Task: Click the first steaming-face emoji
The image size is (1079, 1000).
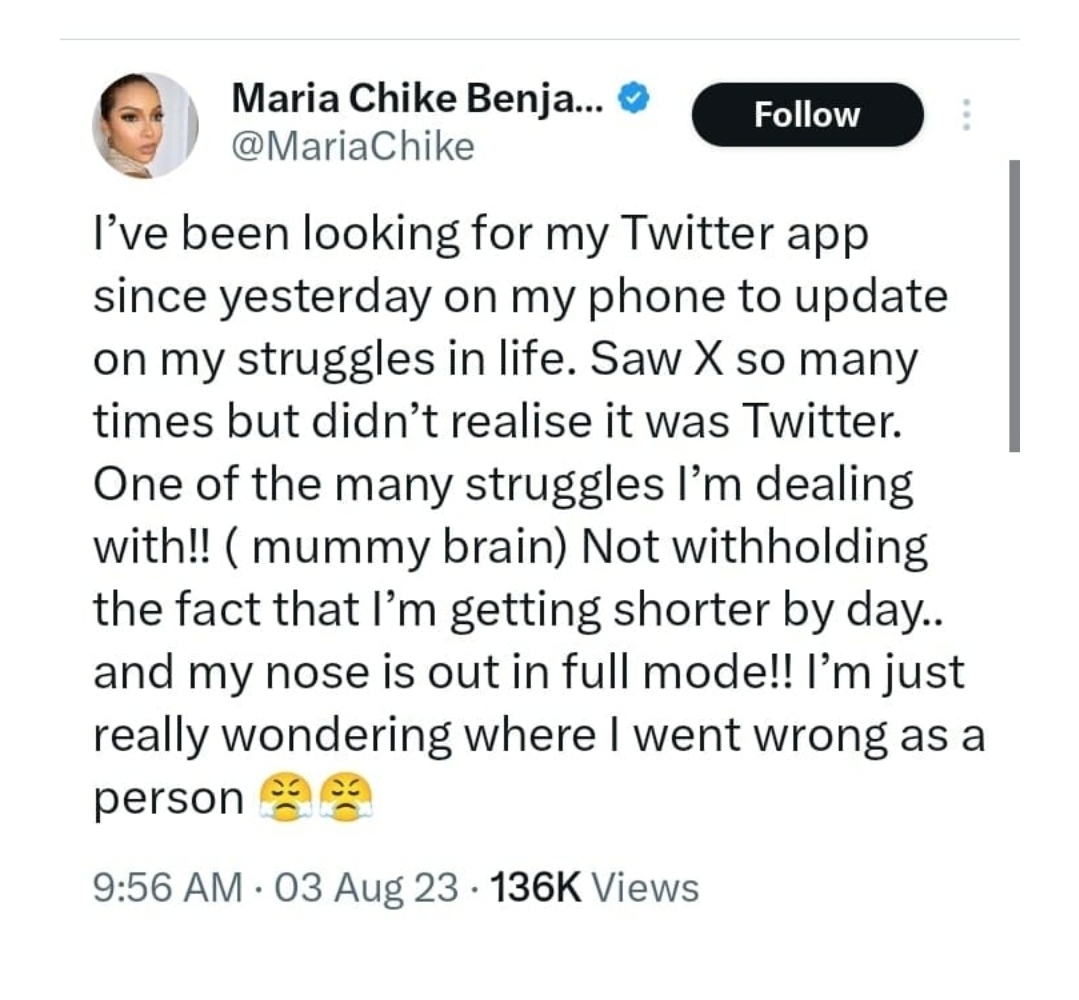Action: pos(286,798)
